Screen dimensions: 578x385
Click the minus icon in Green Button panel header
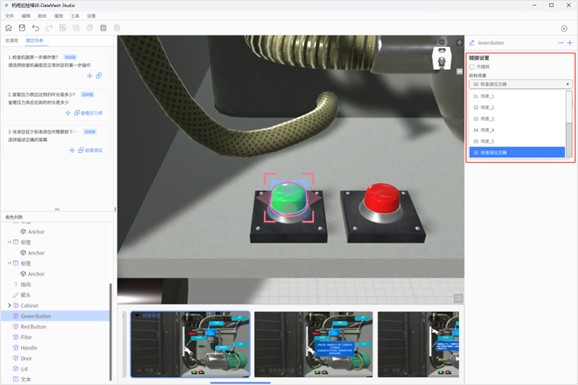point(561,43)
